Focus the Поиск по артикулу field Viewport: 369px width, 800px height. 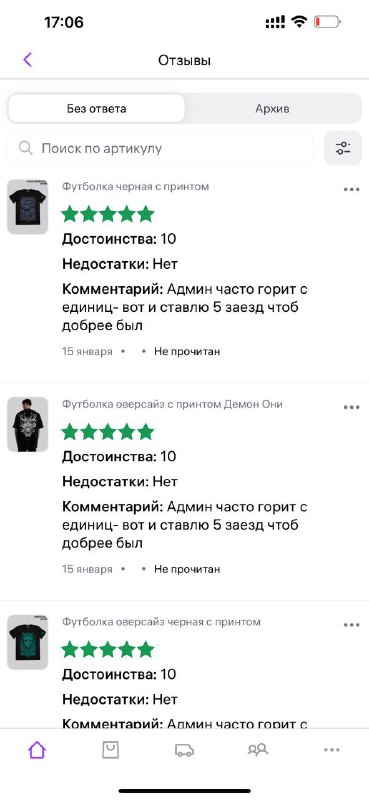pyautogui.click(x=160, y=148)
